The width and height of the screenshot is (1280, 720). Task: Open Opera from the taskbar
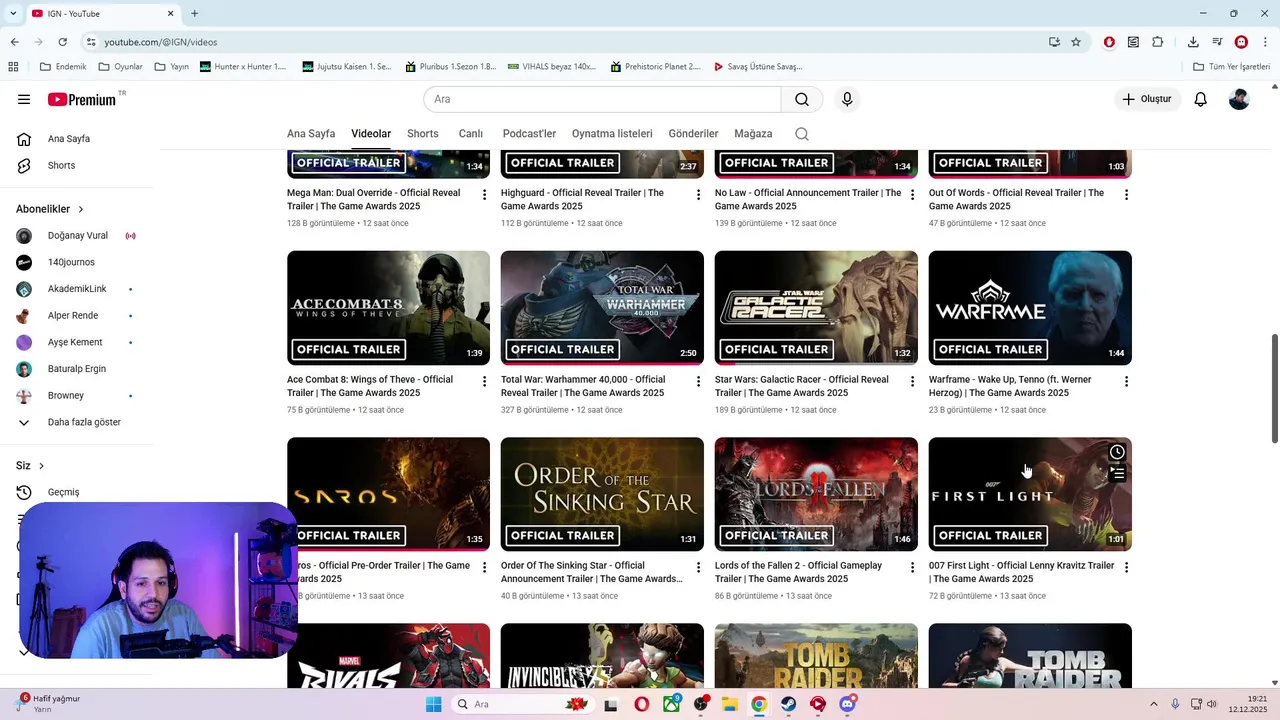click(641, 704)
